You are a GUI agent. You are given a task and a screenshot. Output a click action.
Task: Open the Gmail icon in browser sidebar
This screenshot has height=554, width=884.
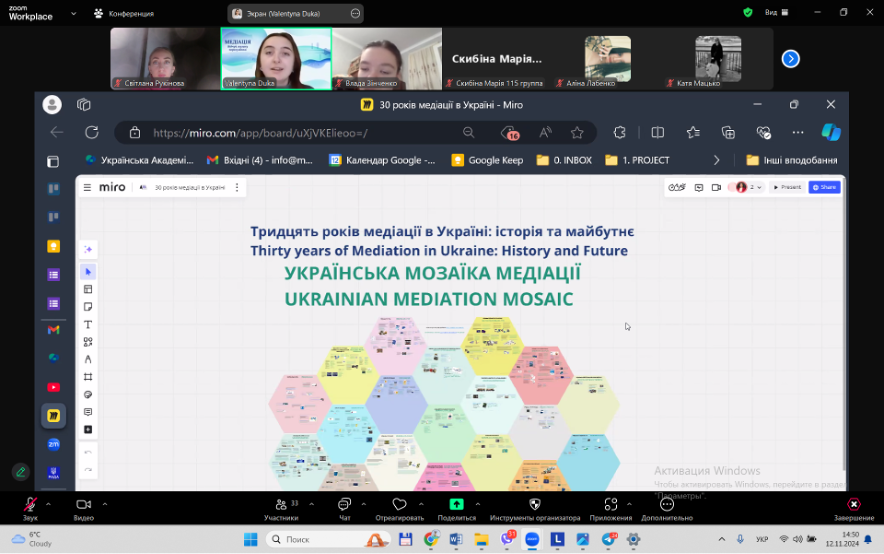(54, 330)
